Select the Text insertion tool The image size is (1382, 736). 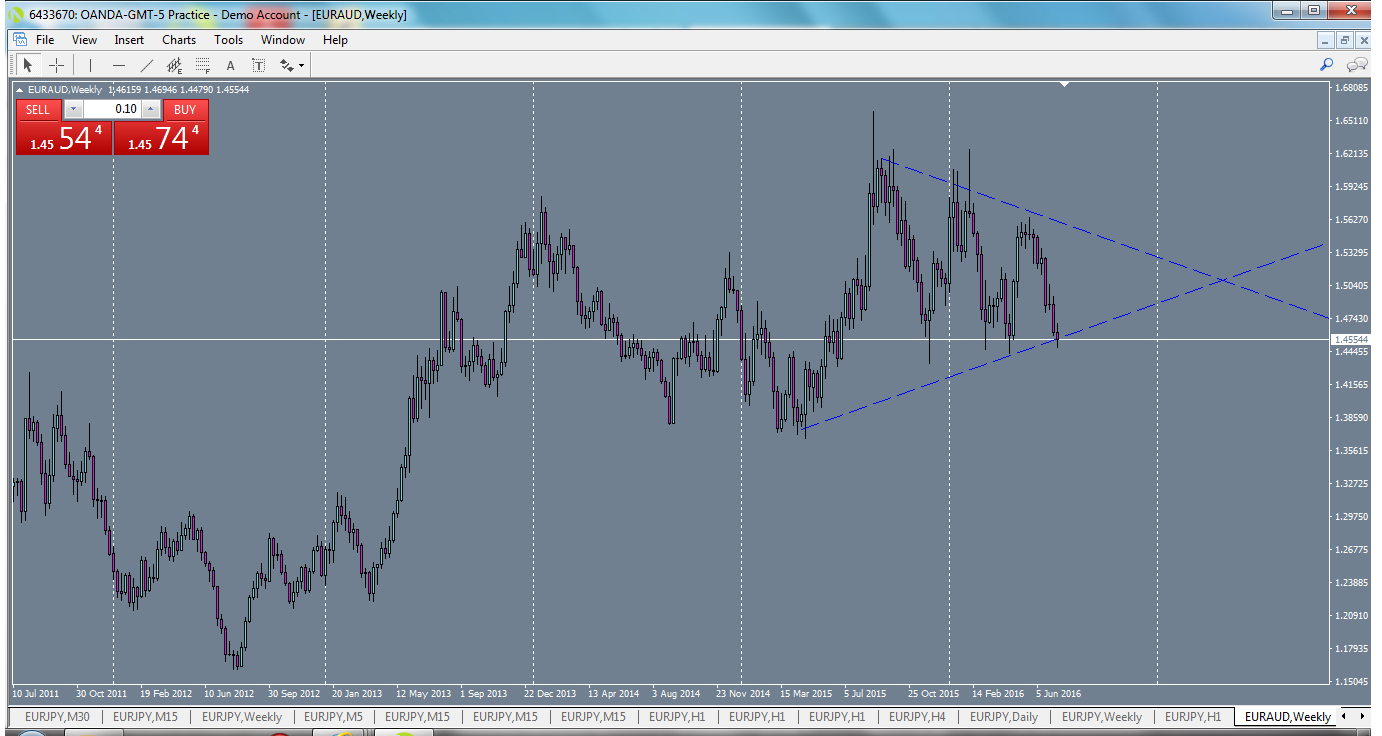tap(230, 65)
